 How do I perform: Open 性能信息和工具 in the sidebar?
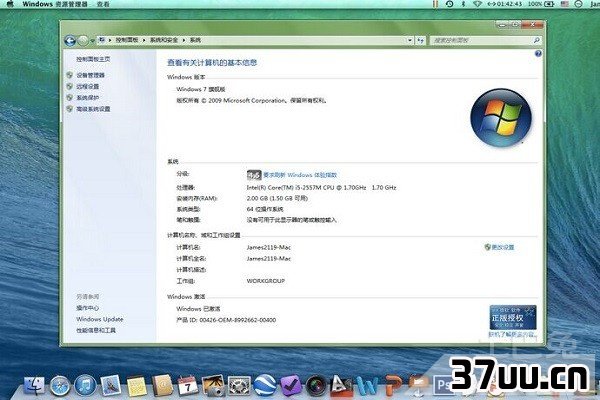[96, 330]
